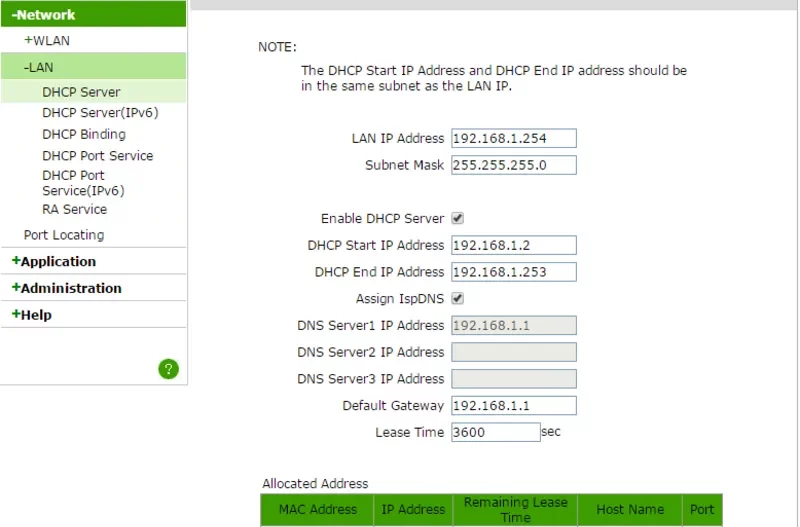Open the DHCP Binding page

(x=84, y=134)
